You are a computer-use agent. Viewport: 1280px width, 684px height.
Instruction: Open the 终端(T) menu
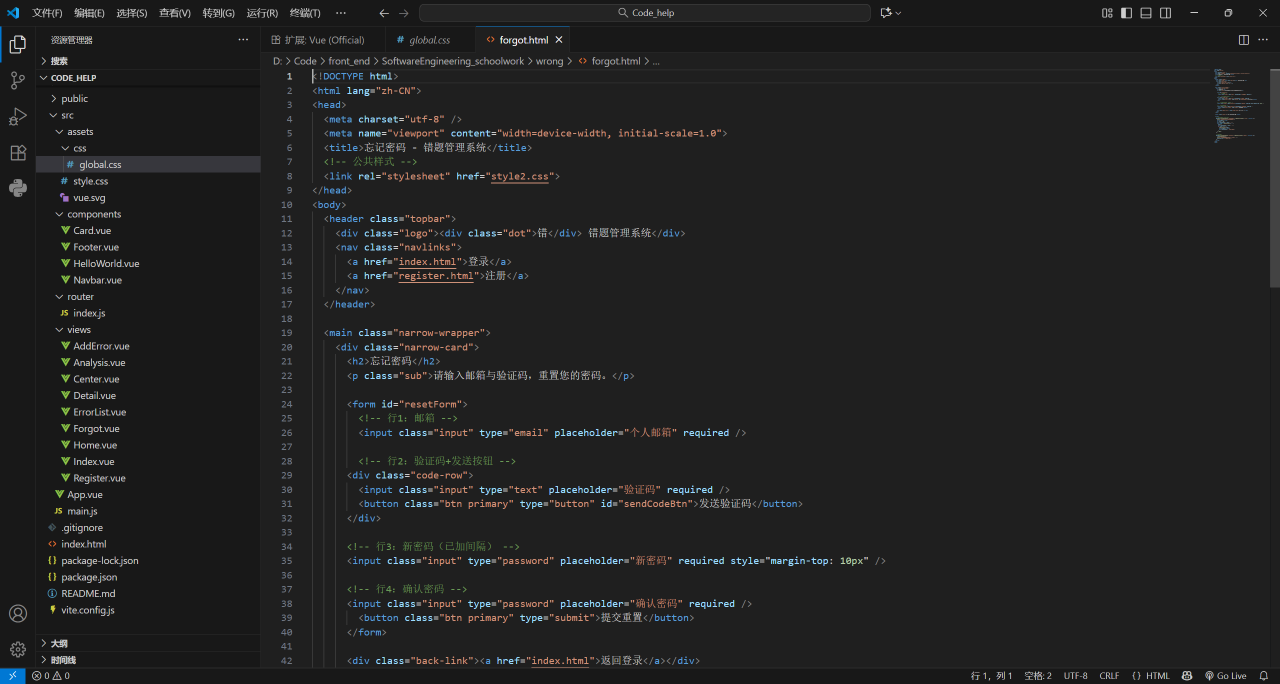(305, 13)
